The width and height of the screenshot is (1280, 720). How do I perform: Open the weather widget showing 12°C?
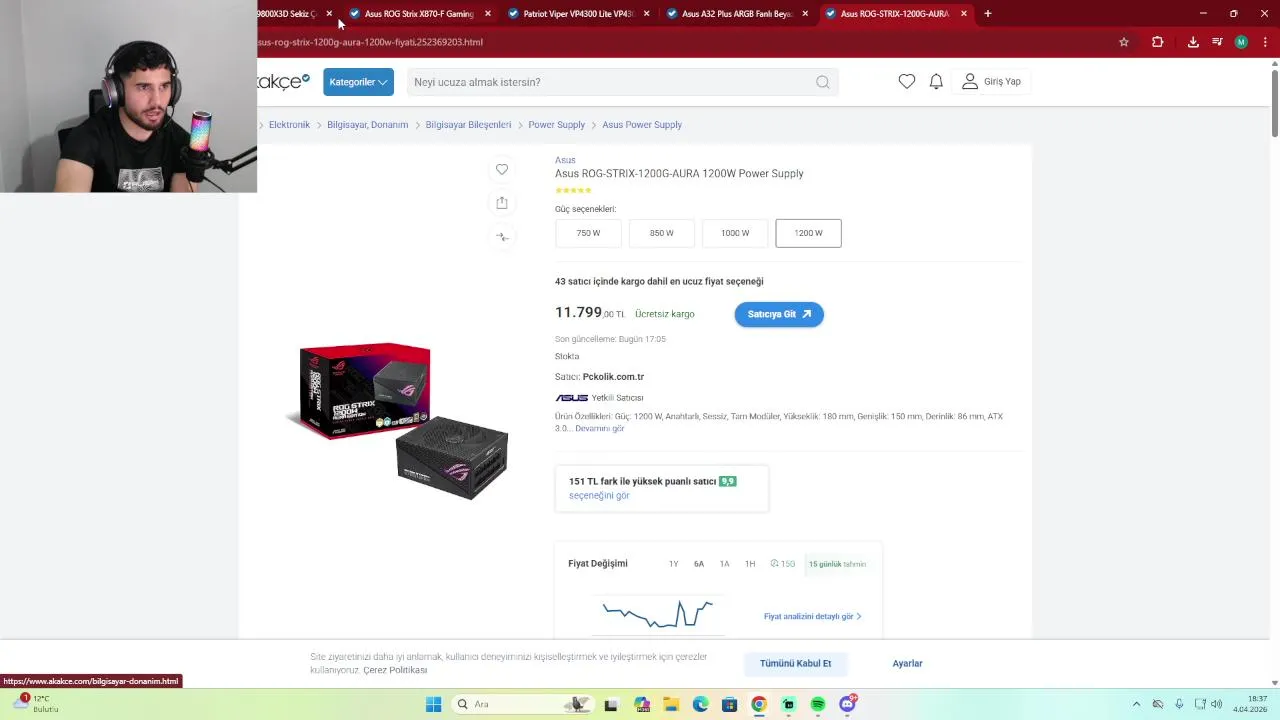tap(35, 704)
